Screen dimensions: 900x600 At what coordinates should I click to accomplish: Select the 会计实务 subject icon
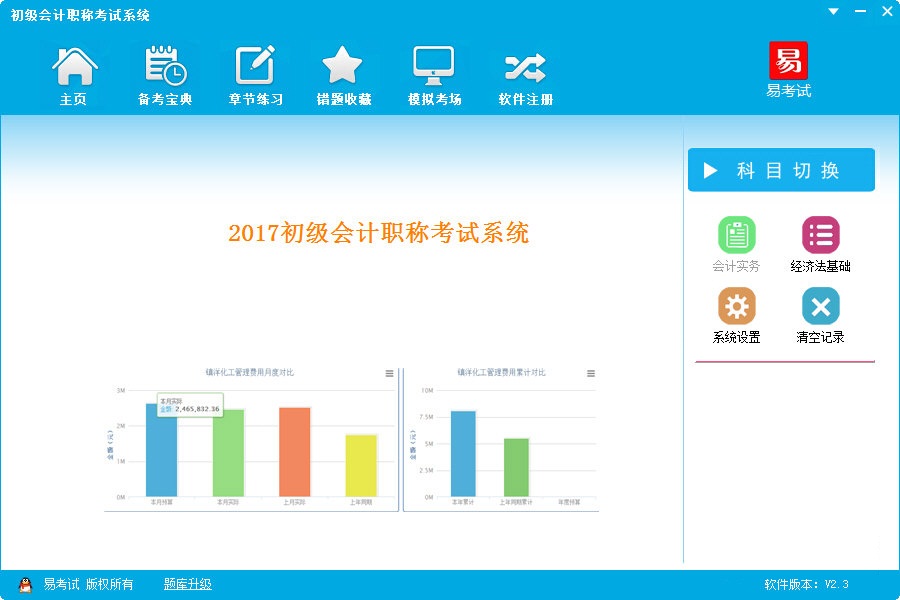[x=736, y=237]
